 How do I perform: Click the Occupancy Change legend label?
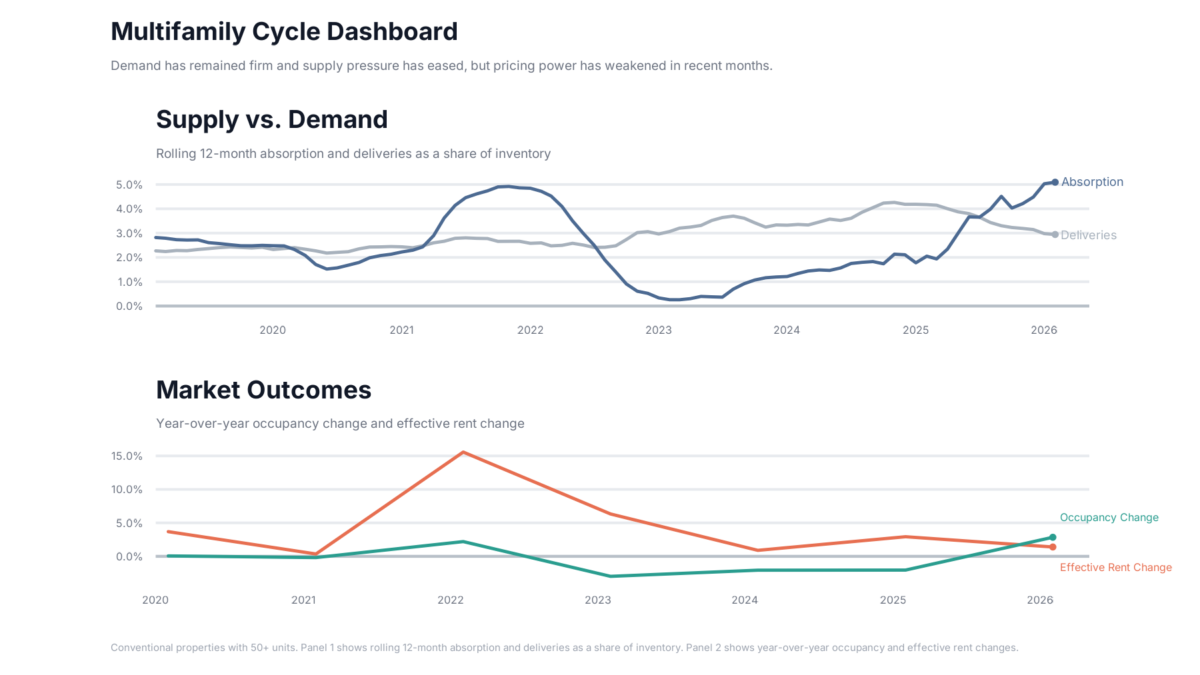pyautogui.click(x=1109, y=518)
